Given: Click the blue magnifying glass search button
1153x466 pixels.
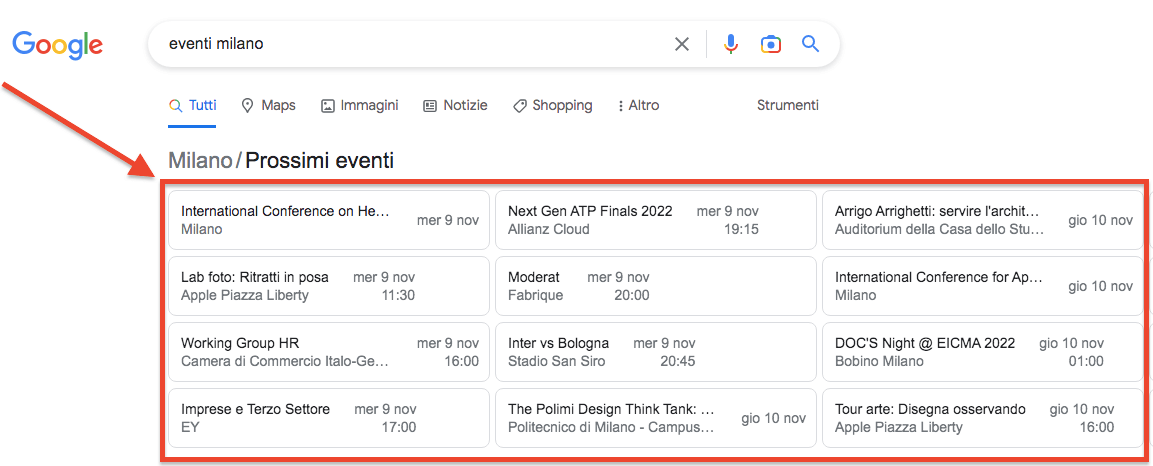Looking at the screenshot, I should pos(810,44).
